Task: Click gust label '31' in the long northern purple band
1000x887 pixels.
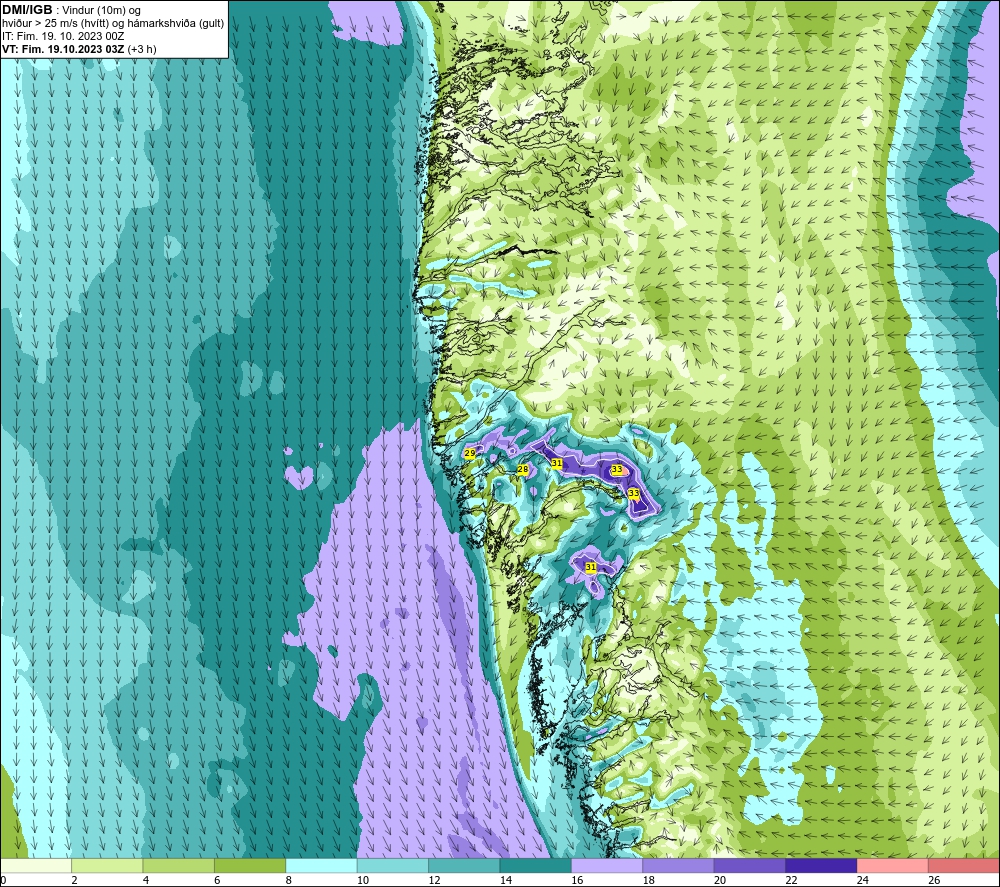Action: click(x=557, y=463)
